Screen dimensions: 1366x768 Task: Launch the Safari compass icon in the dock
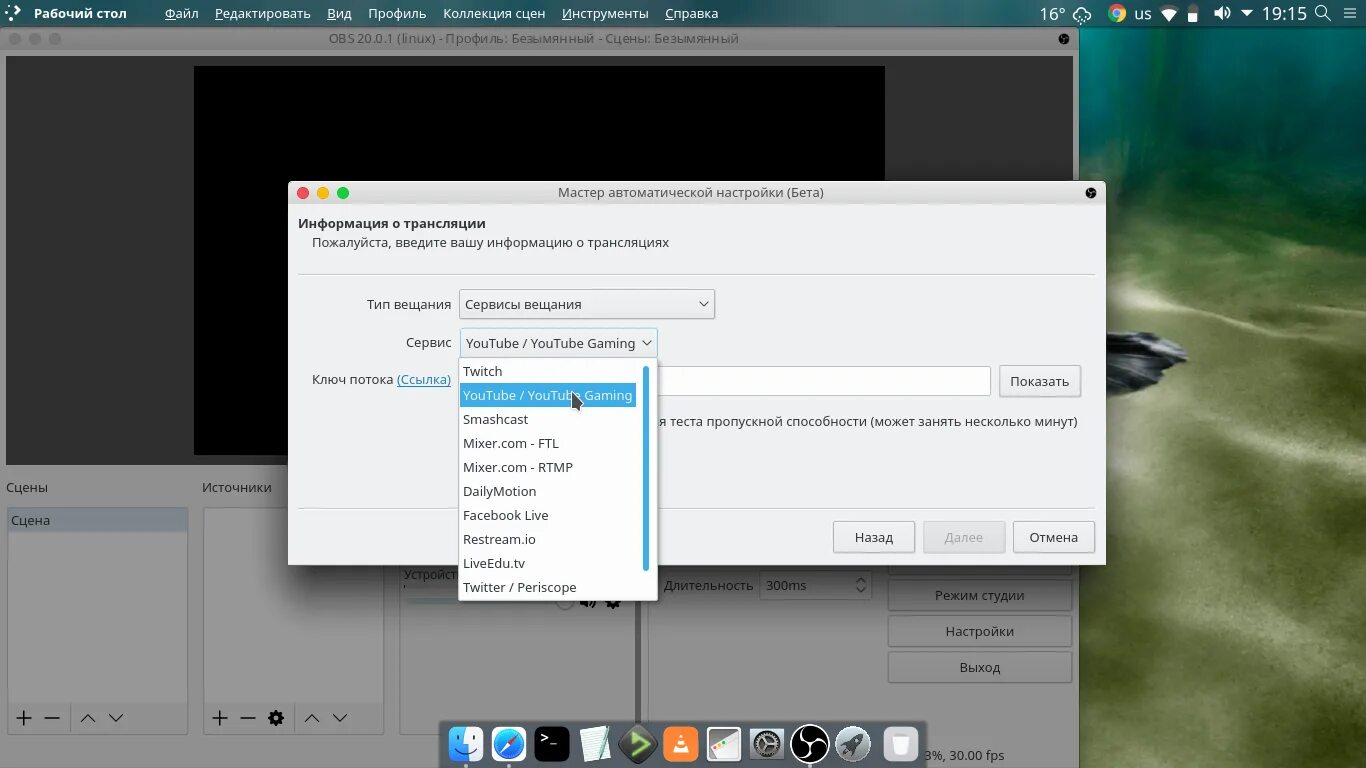[509, 744]
